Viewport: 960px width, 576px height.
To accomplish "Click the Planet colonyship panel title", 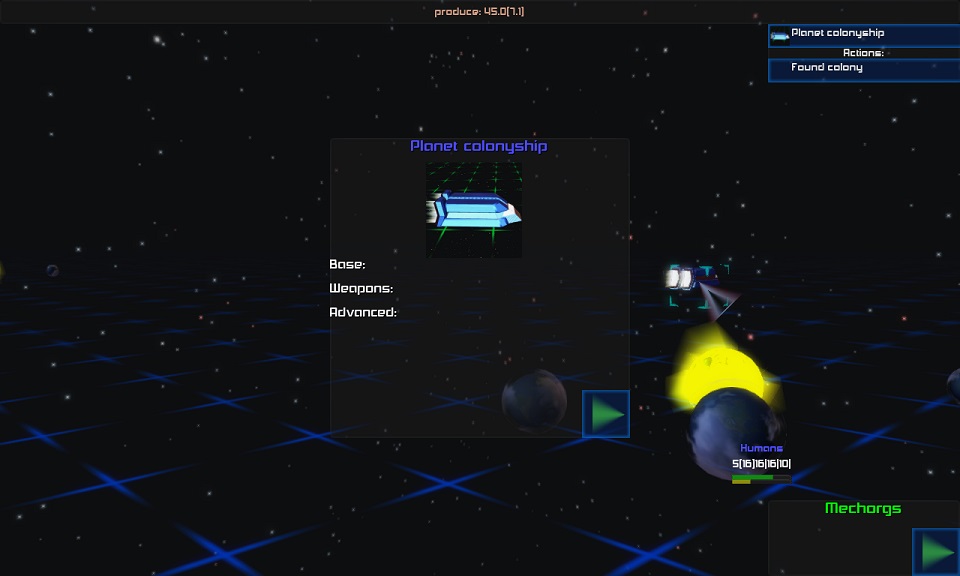I will pyautogui.click(x=478, y=146).
